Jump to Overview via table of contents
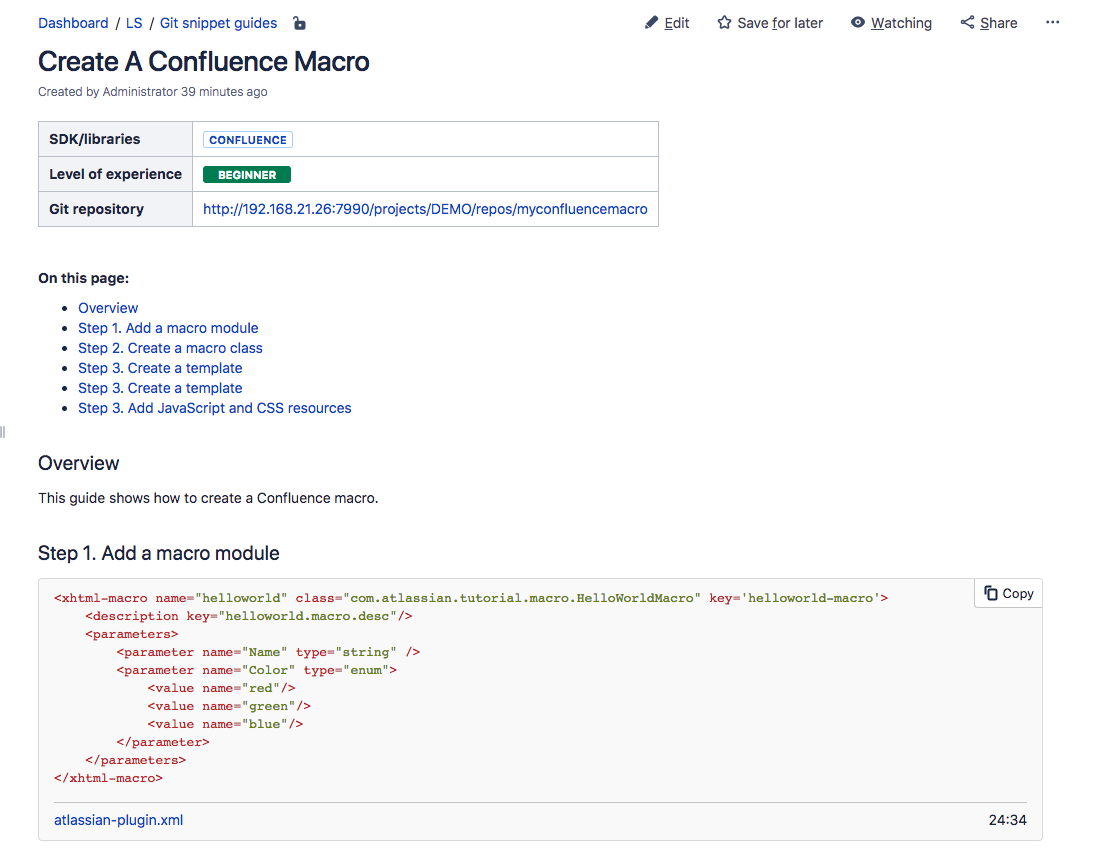Viewport: 1100px width, 864px height. (x=108, y=307)
